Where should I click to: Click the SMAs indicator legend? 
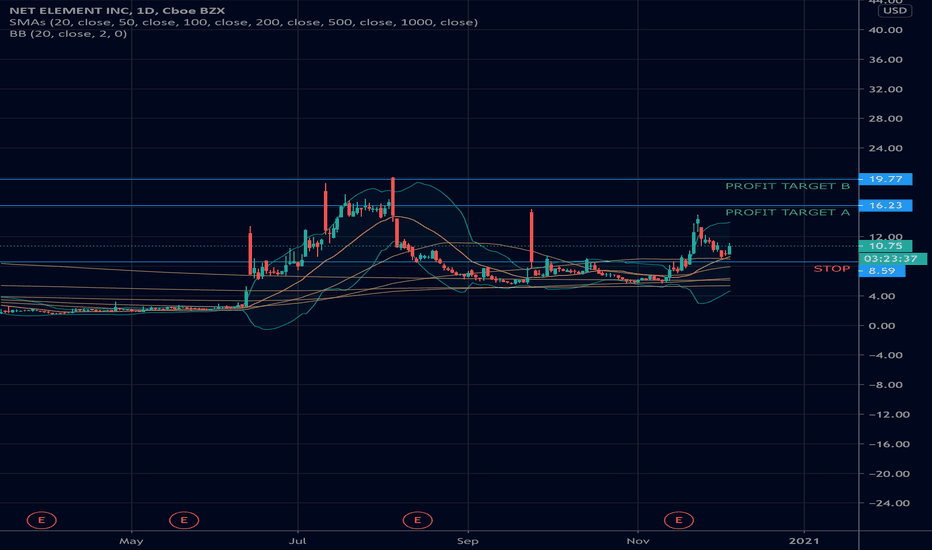click(x=243, y=23)
